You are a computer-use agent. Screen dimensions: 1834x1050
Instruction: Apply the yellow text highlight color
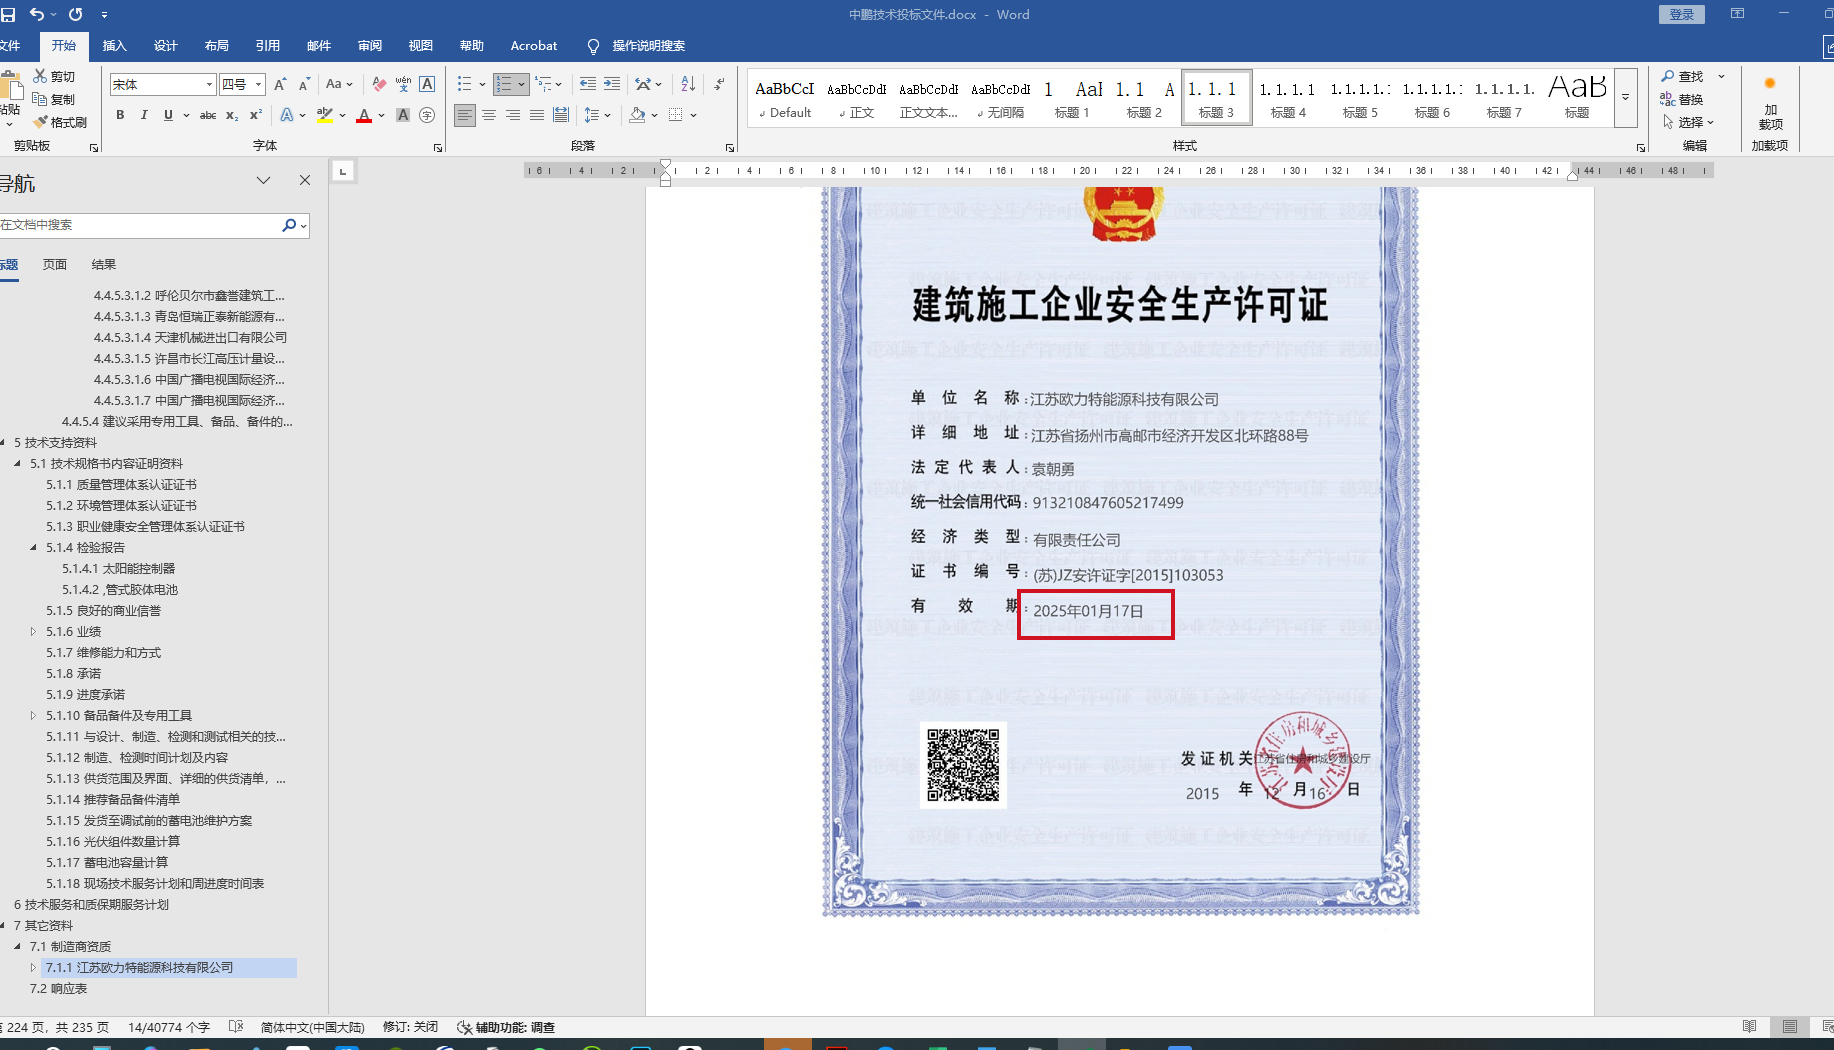pyautogui.click(x=325, y=115)
